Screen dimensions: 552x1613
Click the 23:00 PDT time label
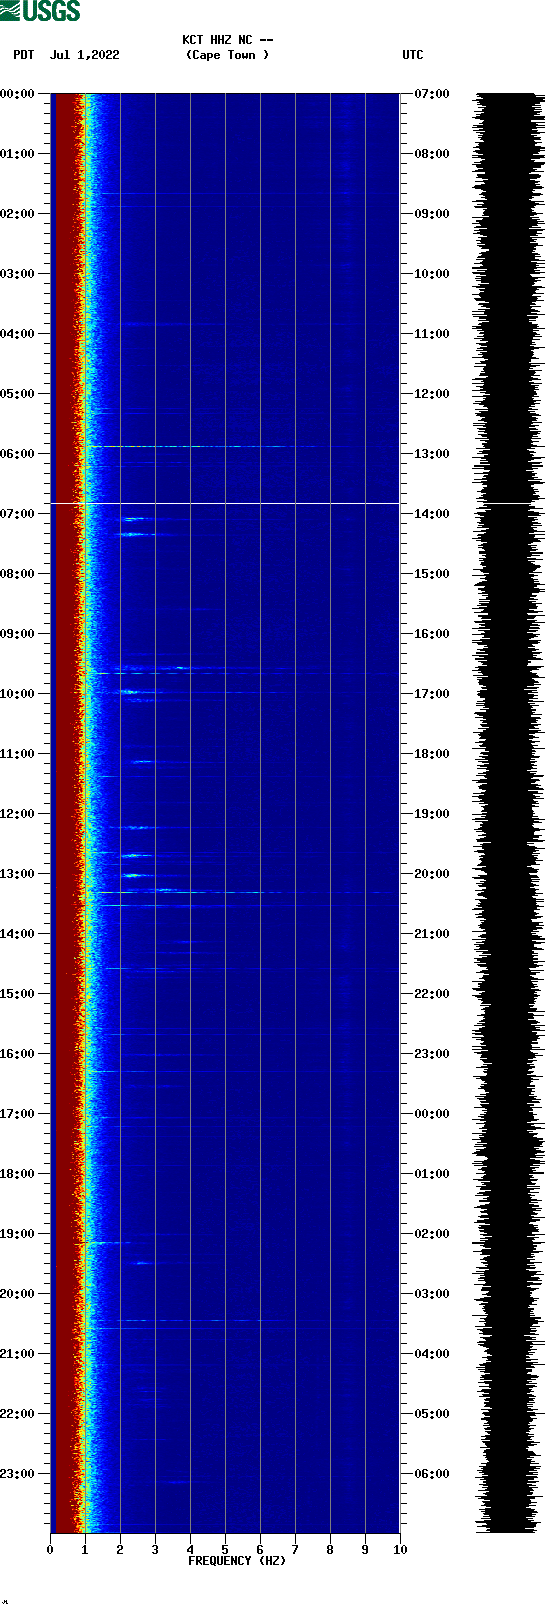coord(17,1474)
